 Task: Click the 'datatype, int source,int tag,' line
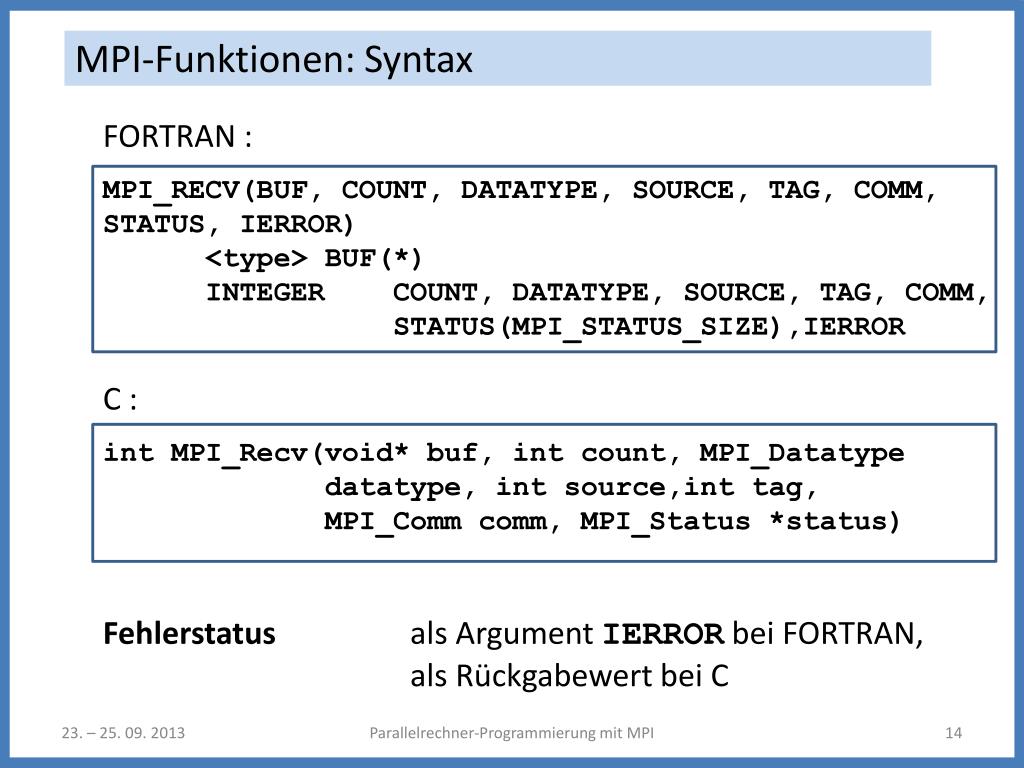coord(571,488)
